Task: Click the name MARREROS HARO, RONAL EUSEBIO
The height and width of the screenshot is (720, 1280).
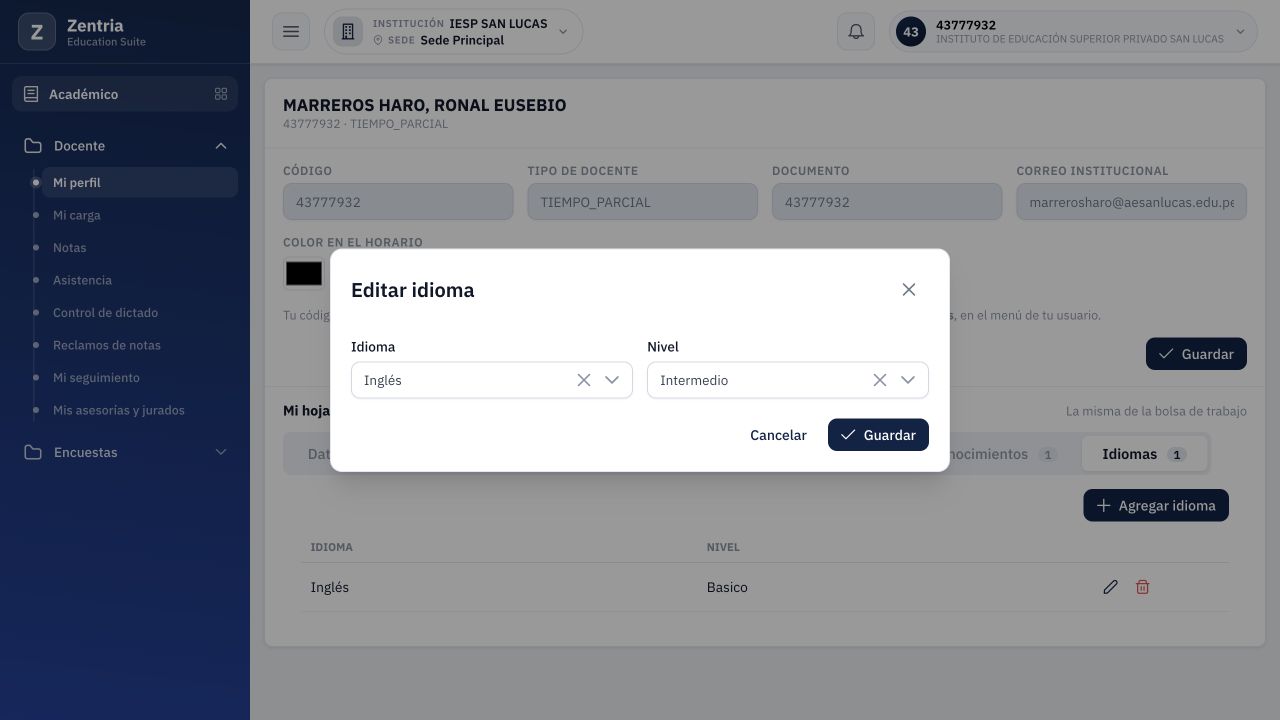Action: point(425,105)
